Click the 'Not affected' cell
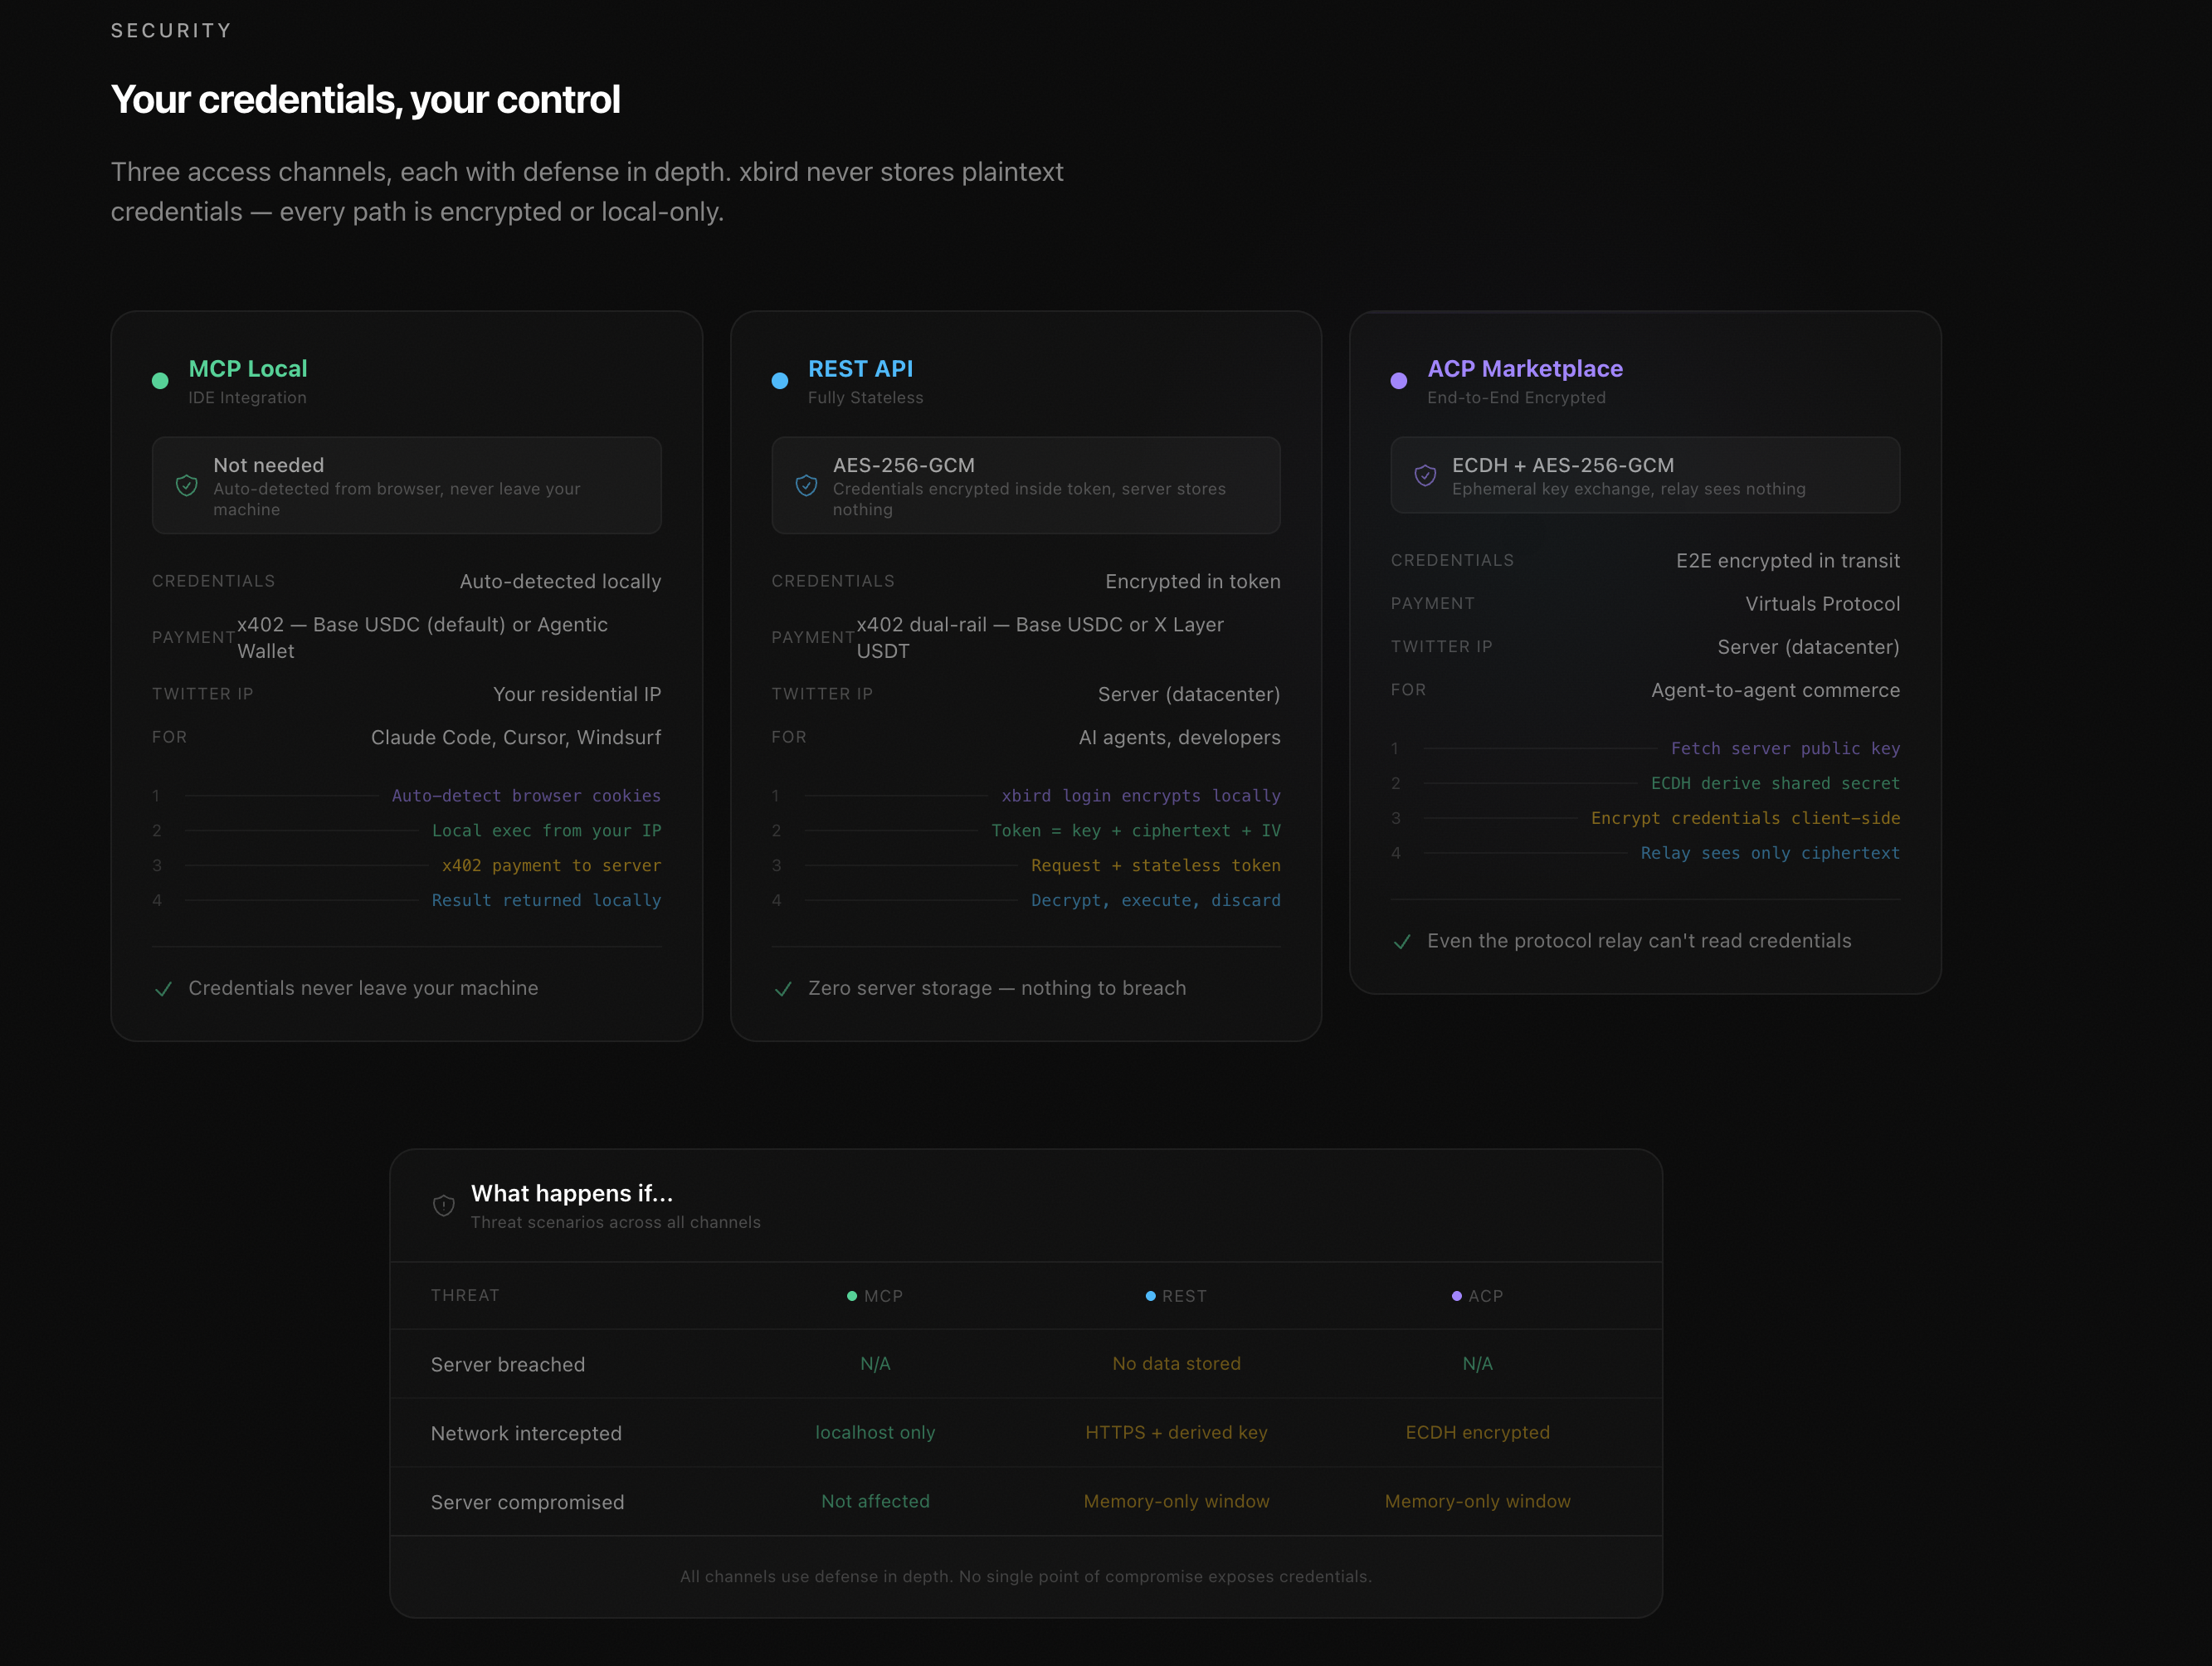Image resolution: width=2212 pixels, height=1666 pixels. [875, 1502]
